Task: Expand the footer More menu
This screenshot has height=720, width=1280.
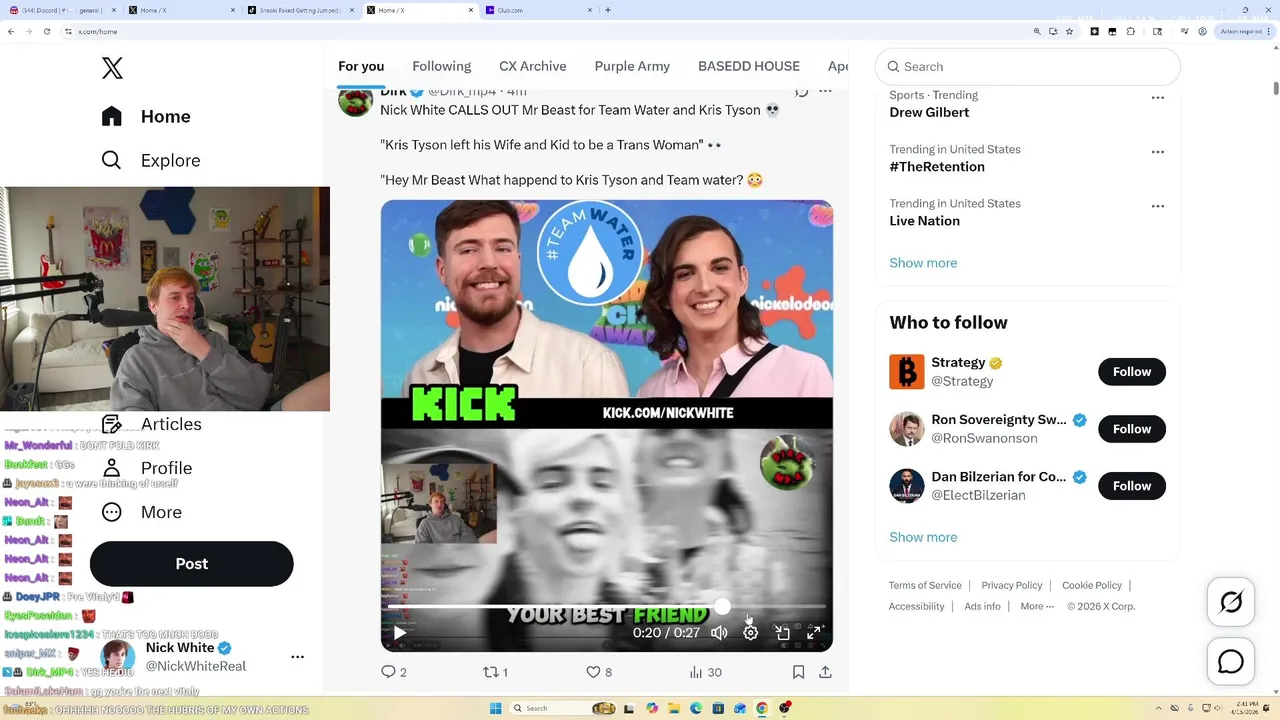Action: [x=1036, y=606]
